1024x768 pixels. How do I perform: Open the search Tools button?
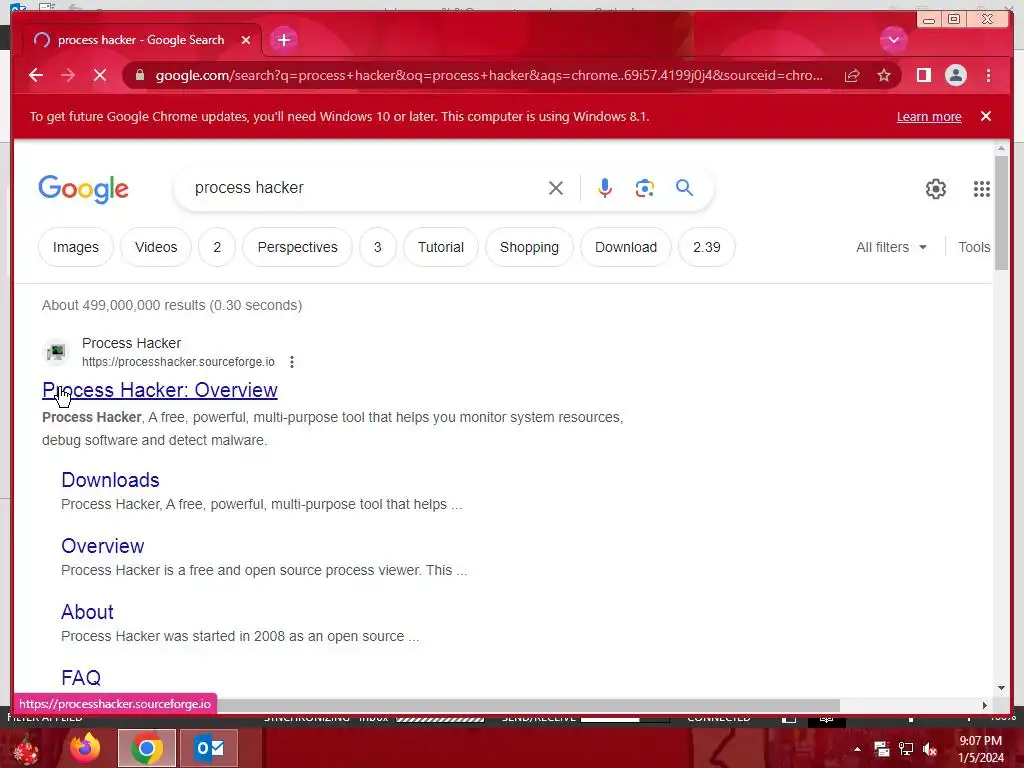pos(974,248)
